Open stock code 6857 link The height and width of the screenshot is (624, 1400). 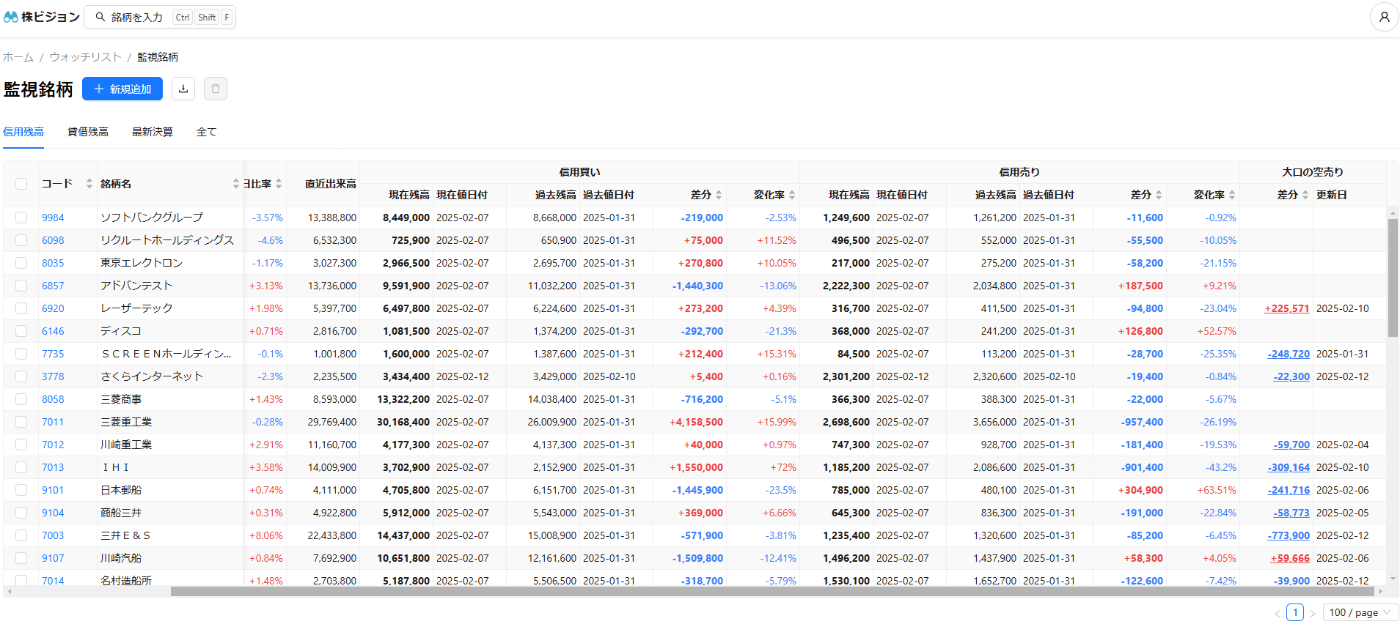pyautogui.click(x=53, y=285)
